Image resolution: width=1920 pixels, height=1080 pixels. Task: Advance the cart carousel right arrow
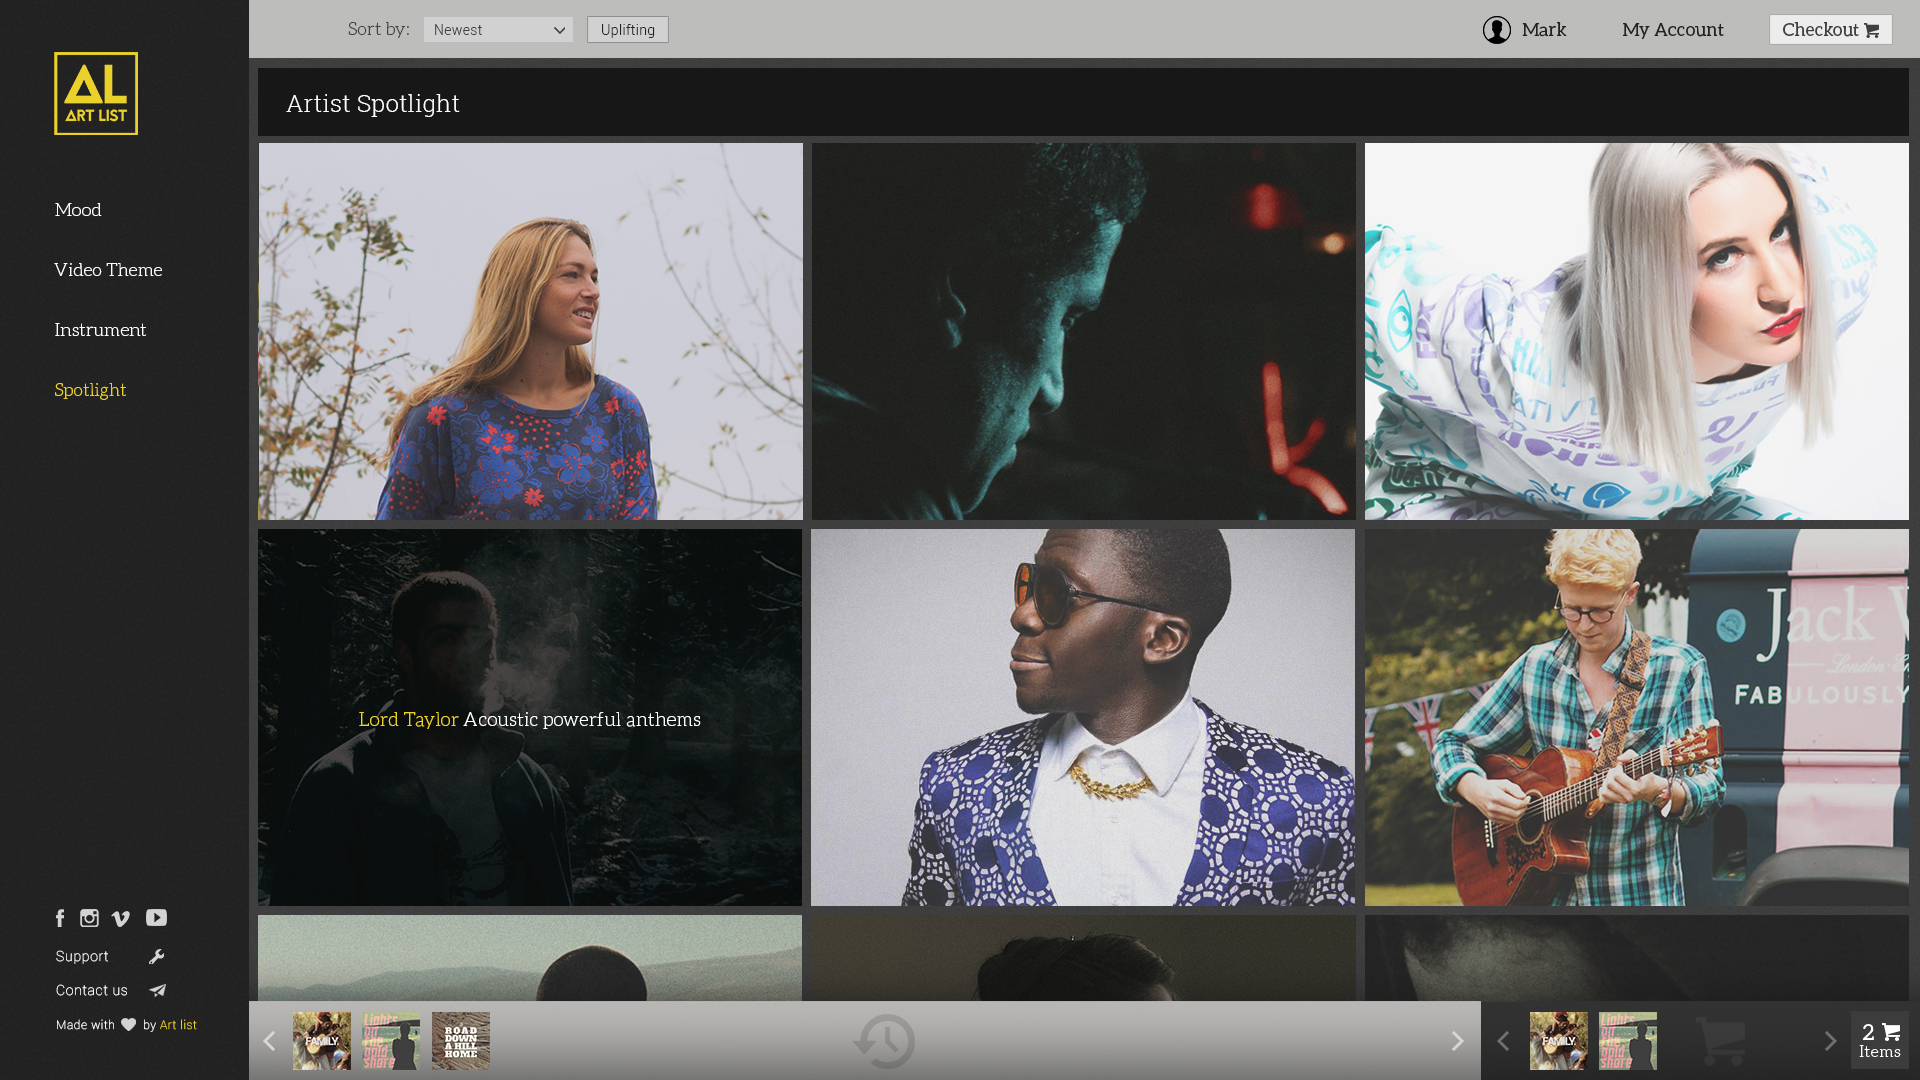[x=1830, y=1041]
